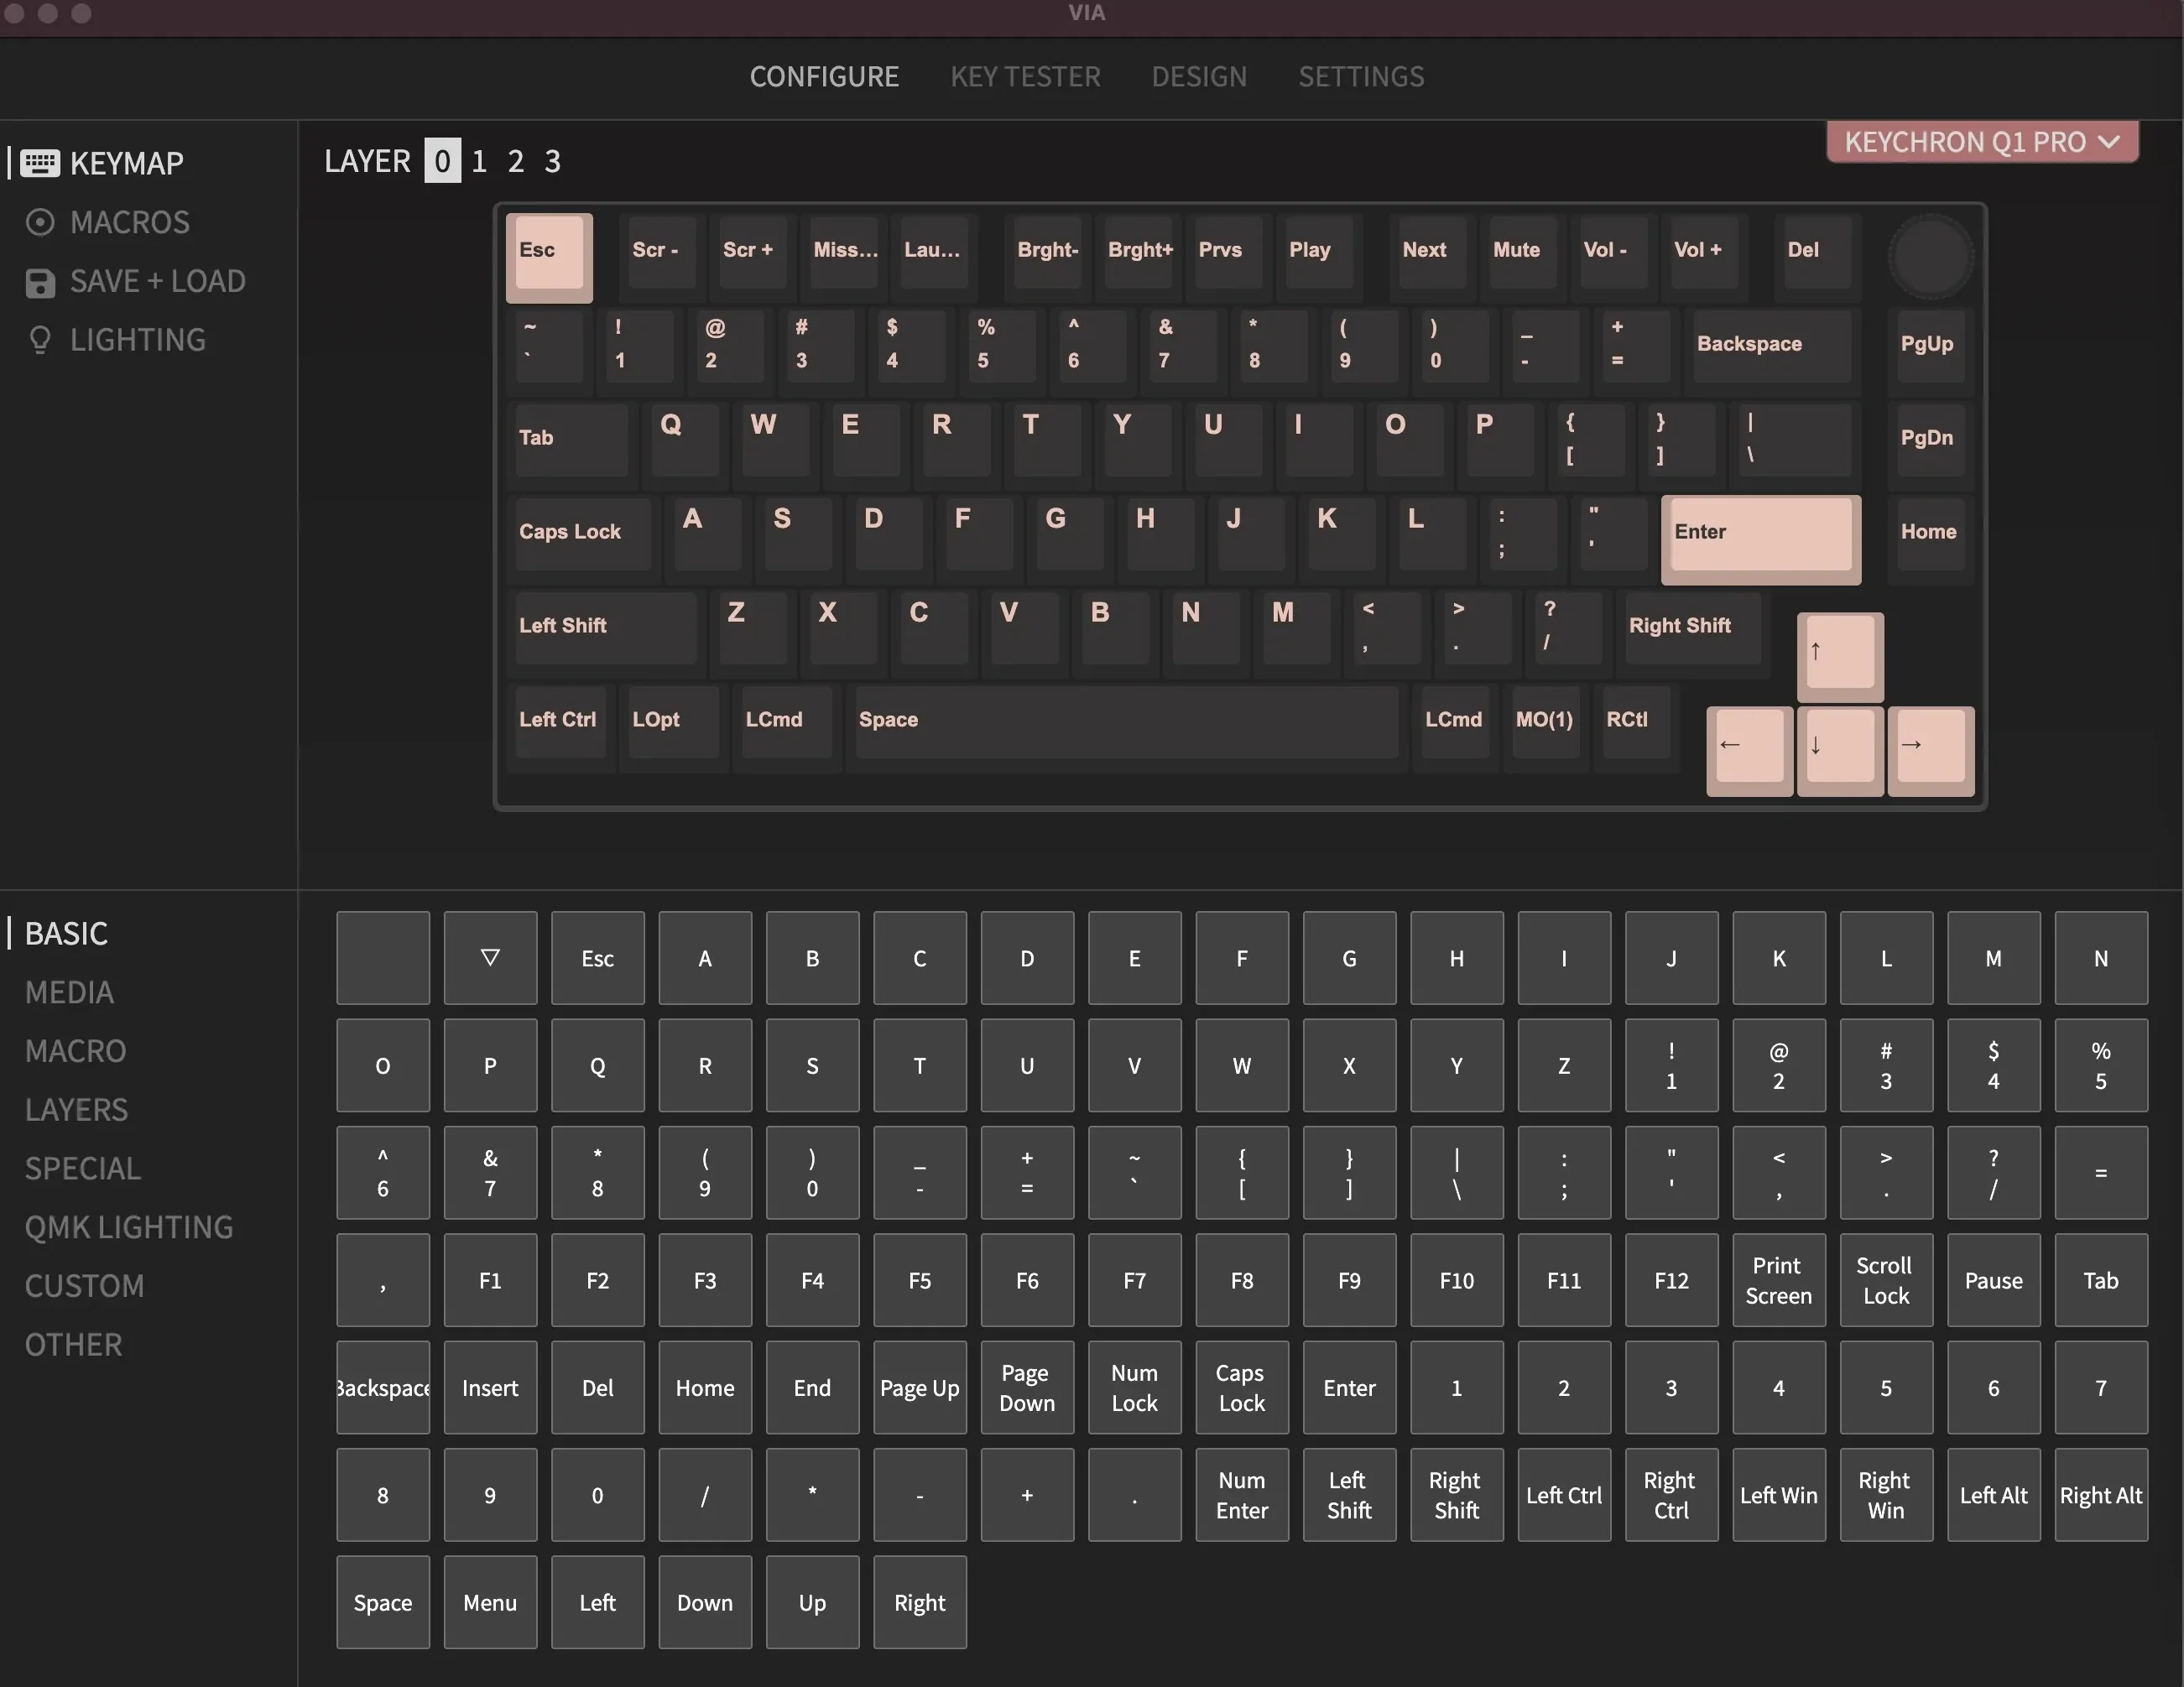
Task: Choose the Print Screen keycode button
Action: click(x=1778, y=1280)
